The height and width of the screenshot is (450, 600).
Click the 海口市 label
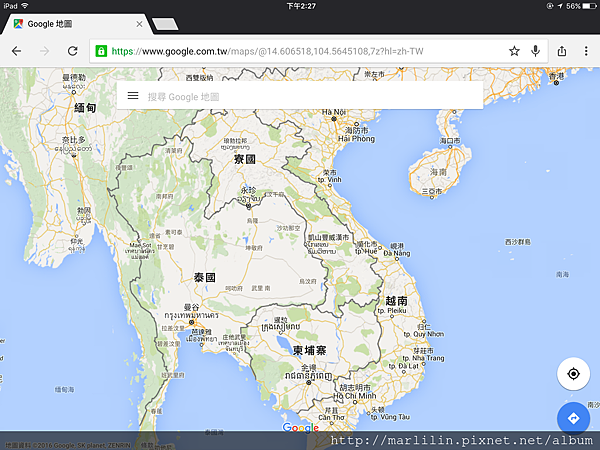(x=450, y=141)
